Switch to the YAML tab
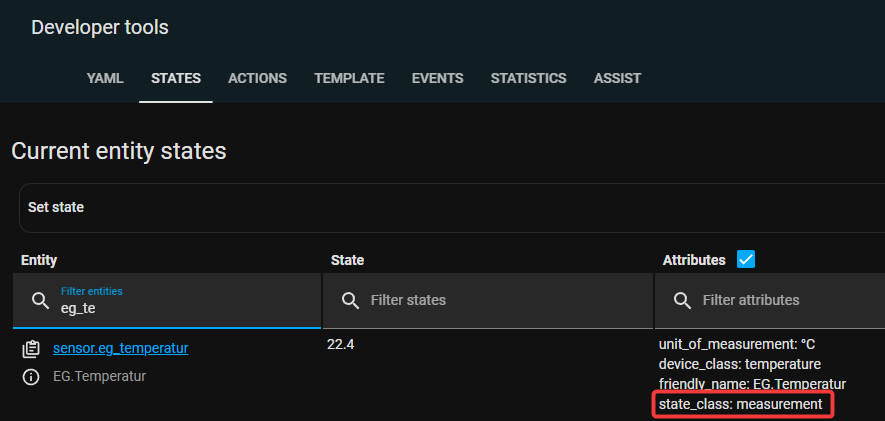The height and width of the screenshot is (421, 885). (x=105, y=78)
